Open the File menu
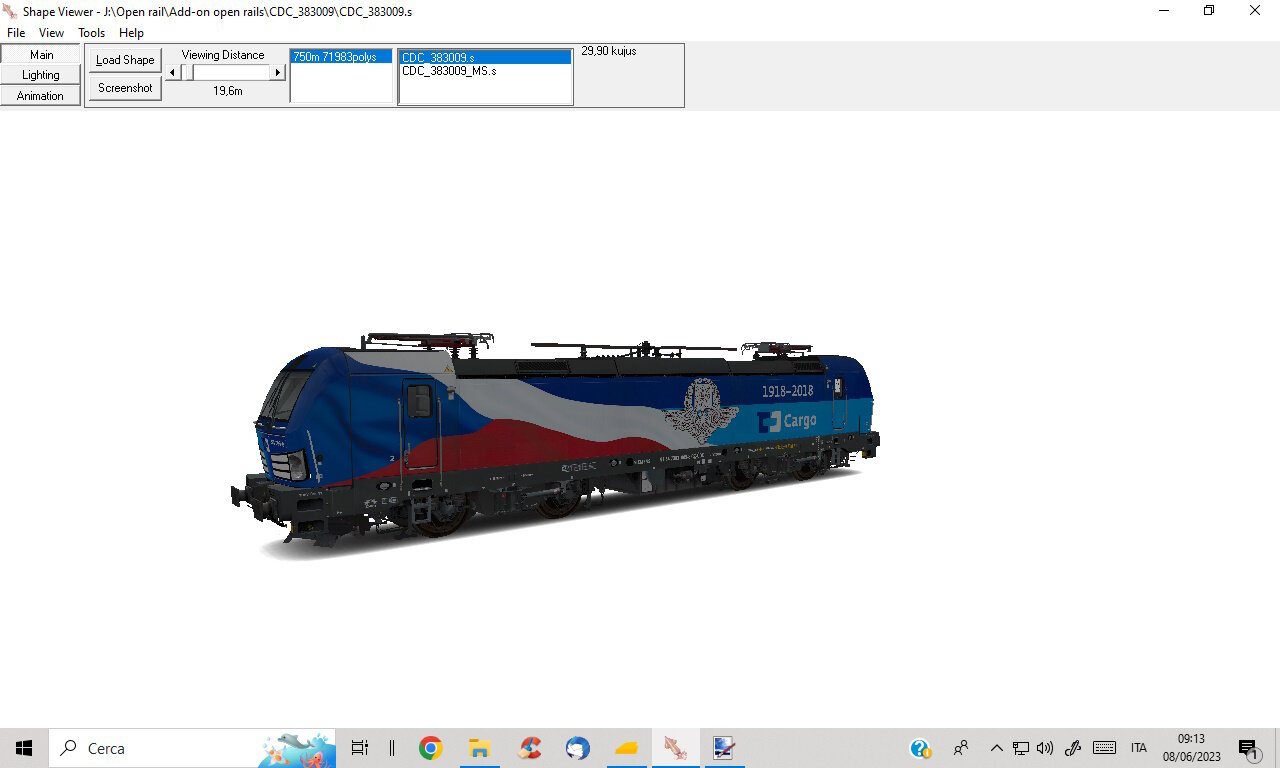1280x768 pixels. coord(16,33)
